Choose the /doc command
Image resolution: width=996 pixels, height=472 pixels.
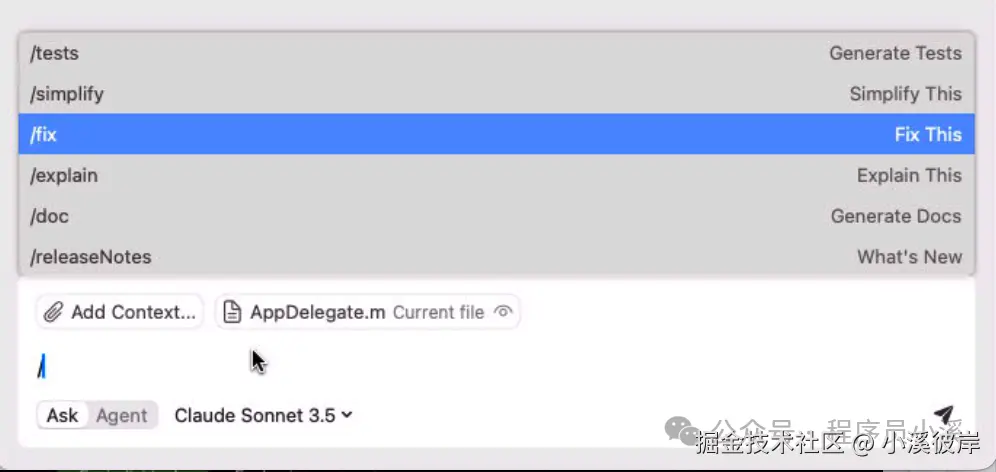496,216
